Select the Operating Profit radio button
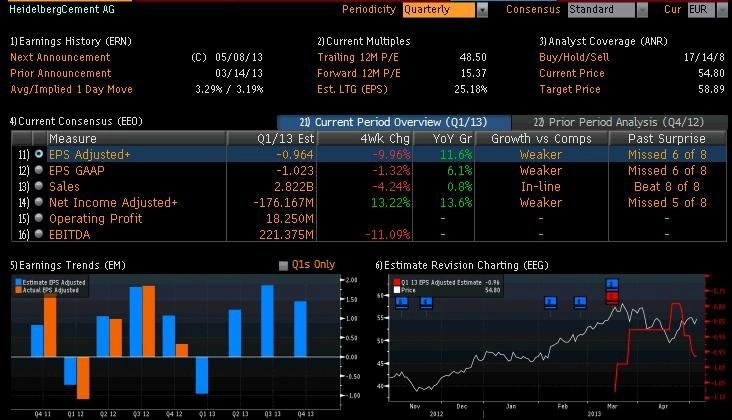Viewport: 732px width, 420px height. pyautogui.click(x=39, y=217)
